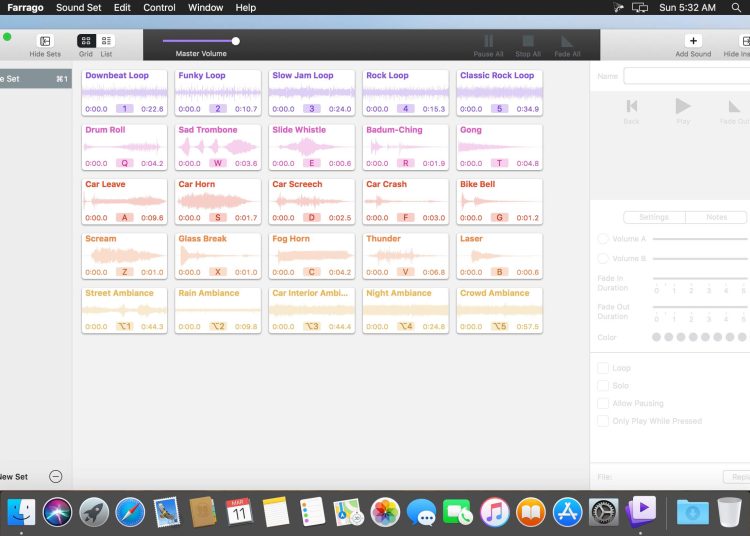Viewport: 750px width, 536px height.
Task: Click the Stop All icon
Action: click(x=529, y=41)
